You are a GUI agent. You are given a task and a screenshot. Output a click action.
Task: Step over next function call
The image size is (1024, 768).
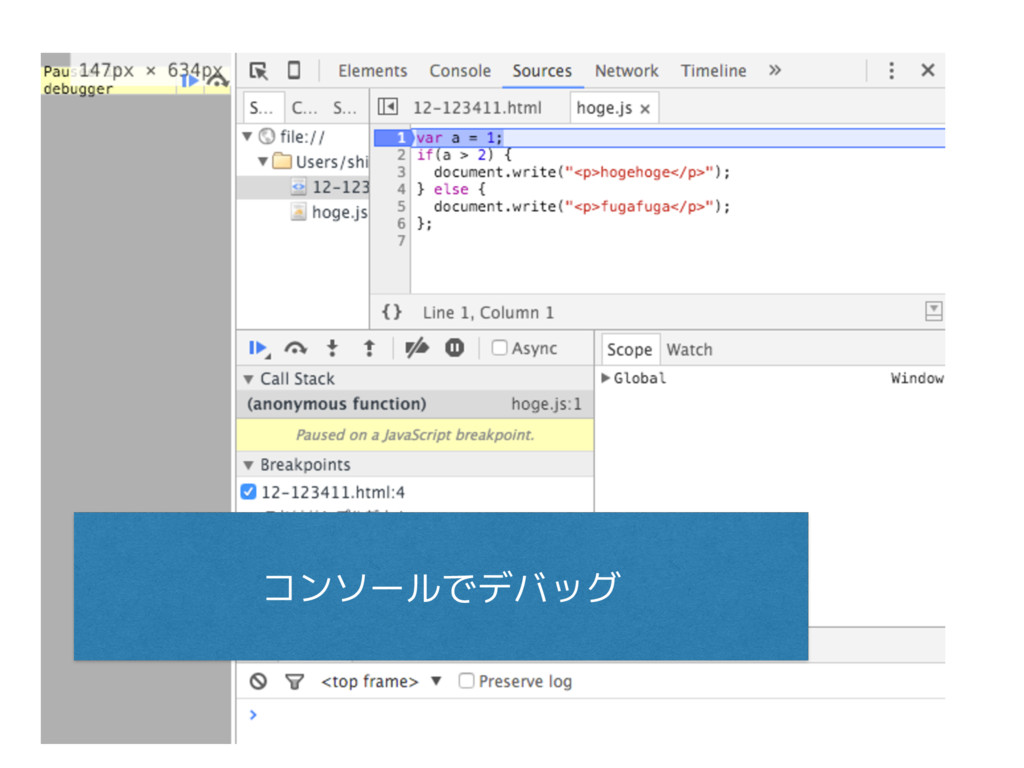point(295,349)
